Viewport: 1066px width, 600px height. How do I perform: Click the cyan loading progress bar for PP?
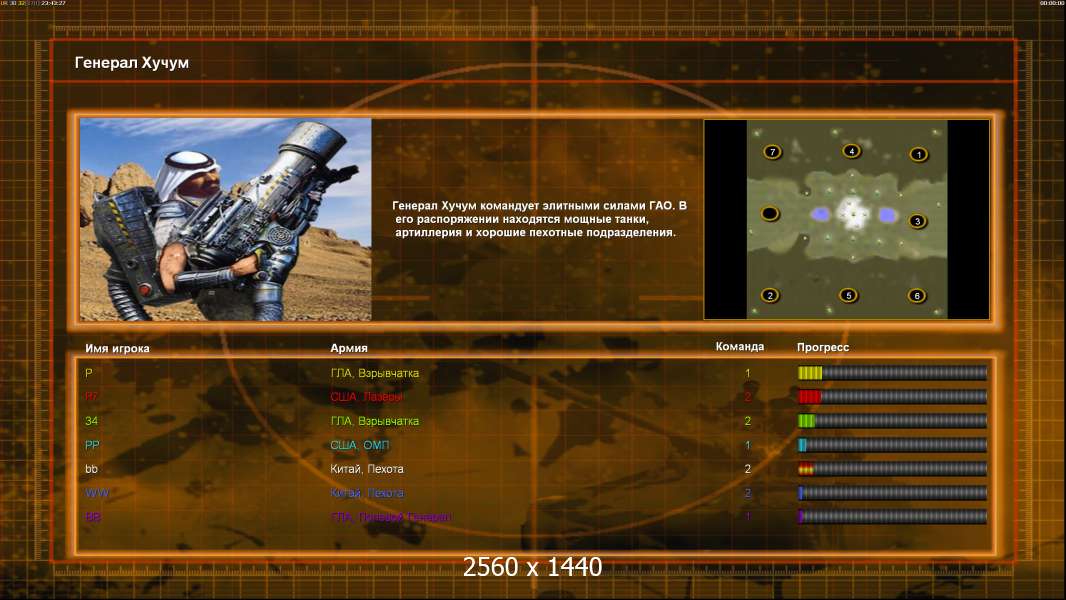pyautogui.click(x=892, y=445)
